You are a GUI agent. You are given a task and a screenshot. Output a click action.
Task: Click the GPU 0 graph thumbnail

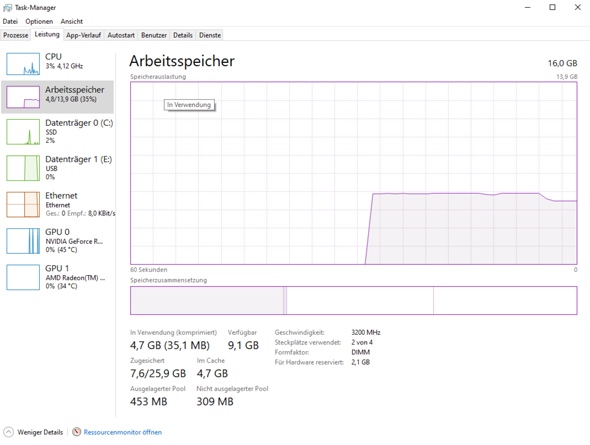23,241
